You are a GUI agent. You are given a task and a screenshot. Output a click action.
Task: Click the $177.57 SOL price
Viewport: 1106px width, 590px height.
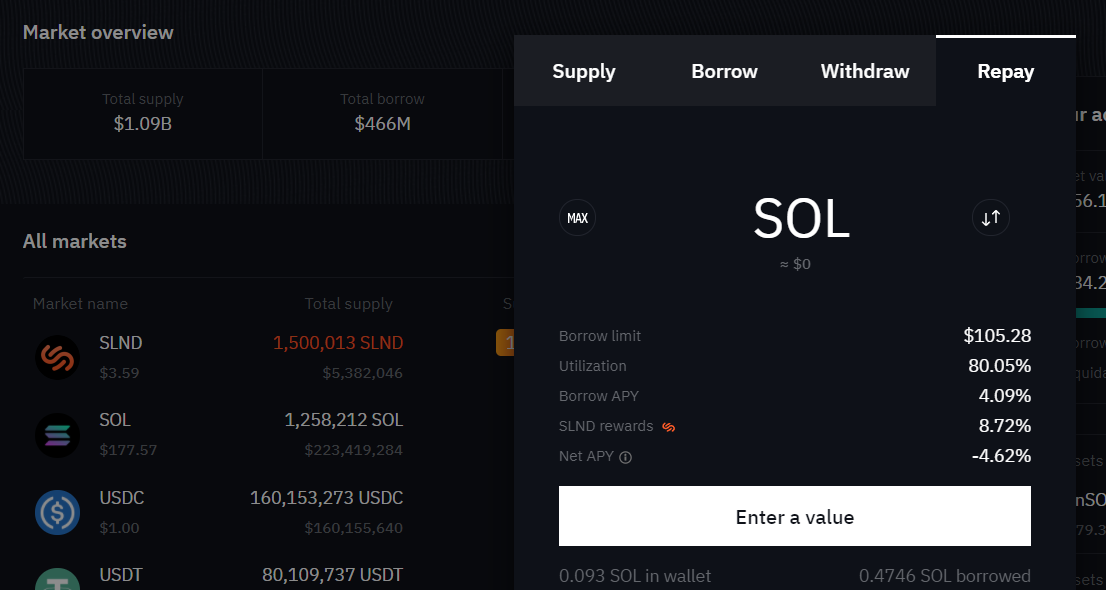(128, 450)
